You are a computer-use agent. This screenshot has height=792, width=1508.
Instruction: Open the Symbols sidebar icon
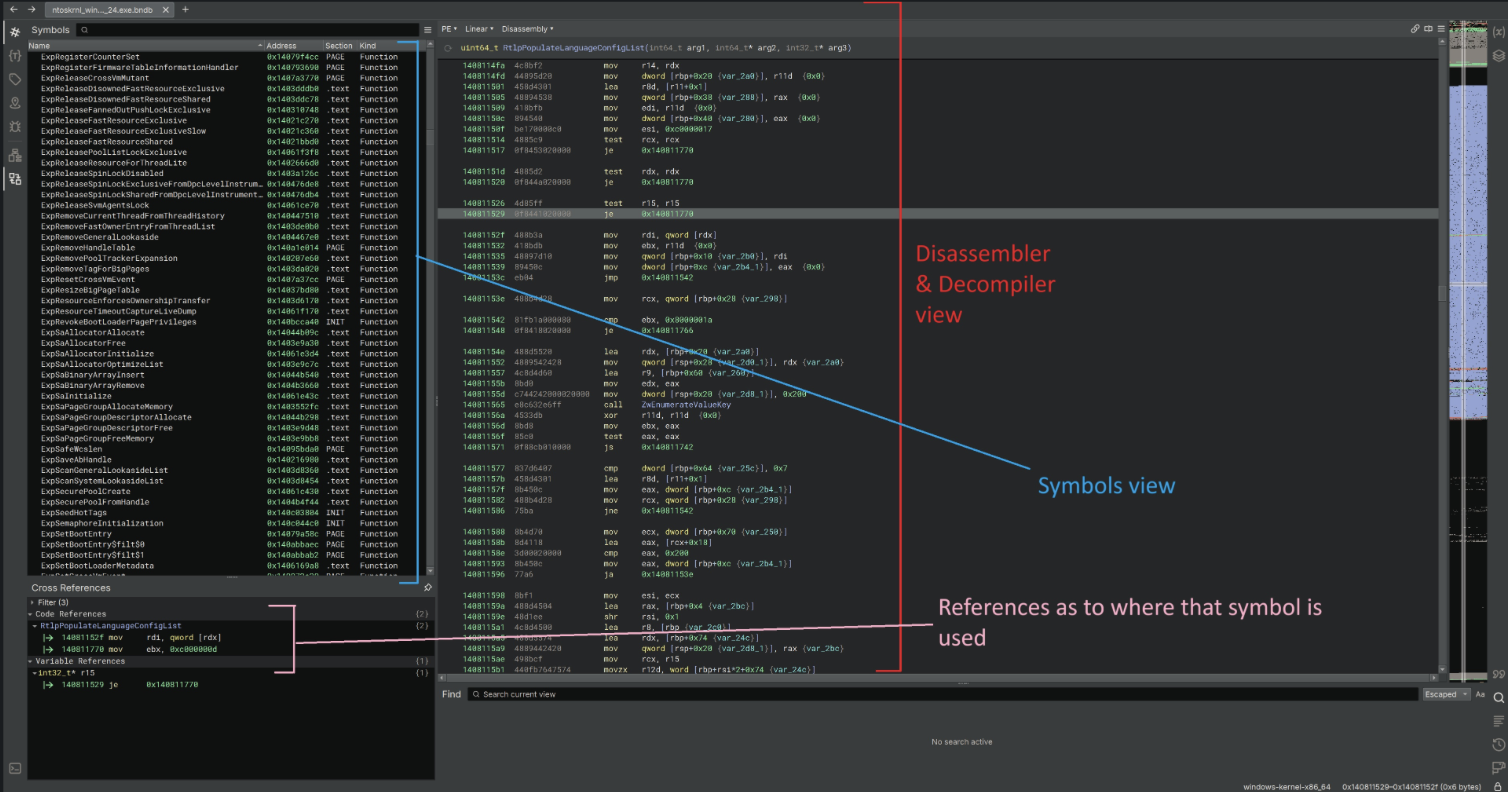click(15, 32)
